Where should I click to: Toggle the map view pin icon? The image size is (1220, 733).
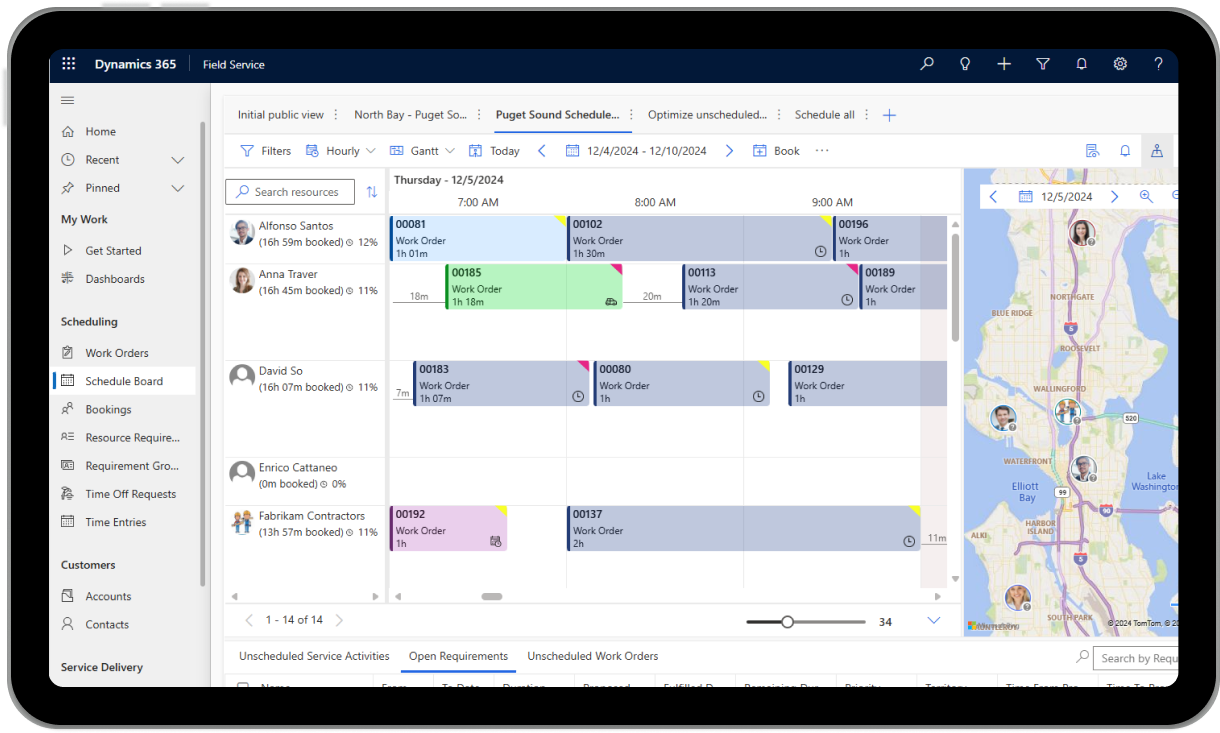(x=1157, y=151)
